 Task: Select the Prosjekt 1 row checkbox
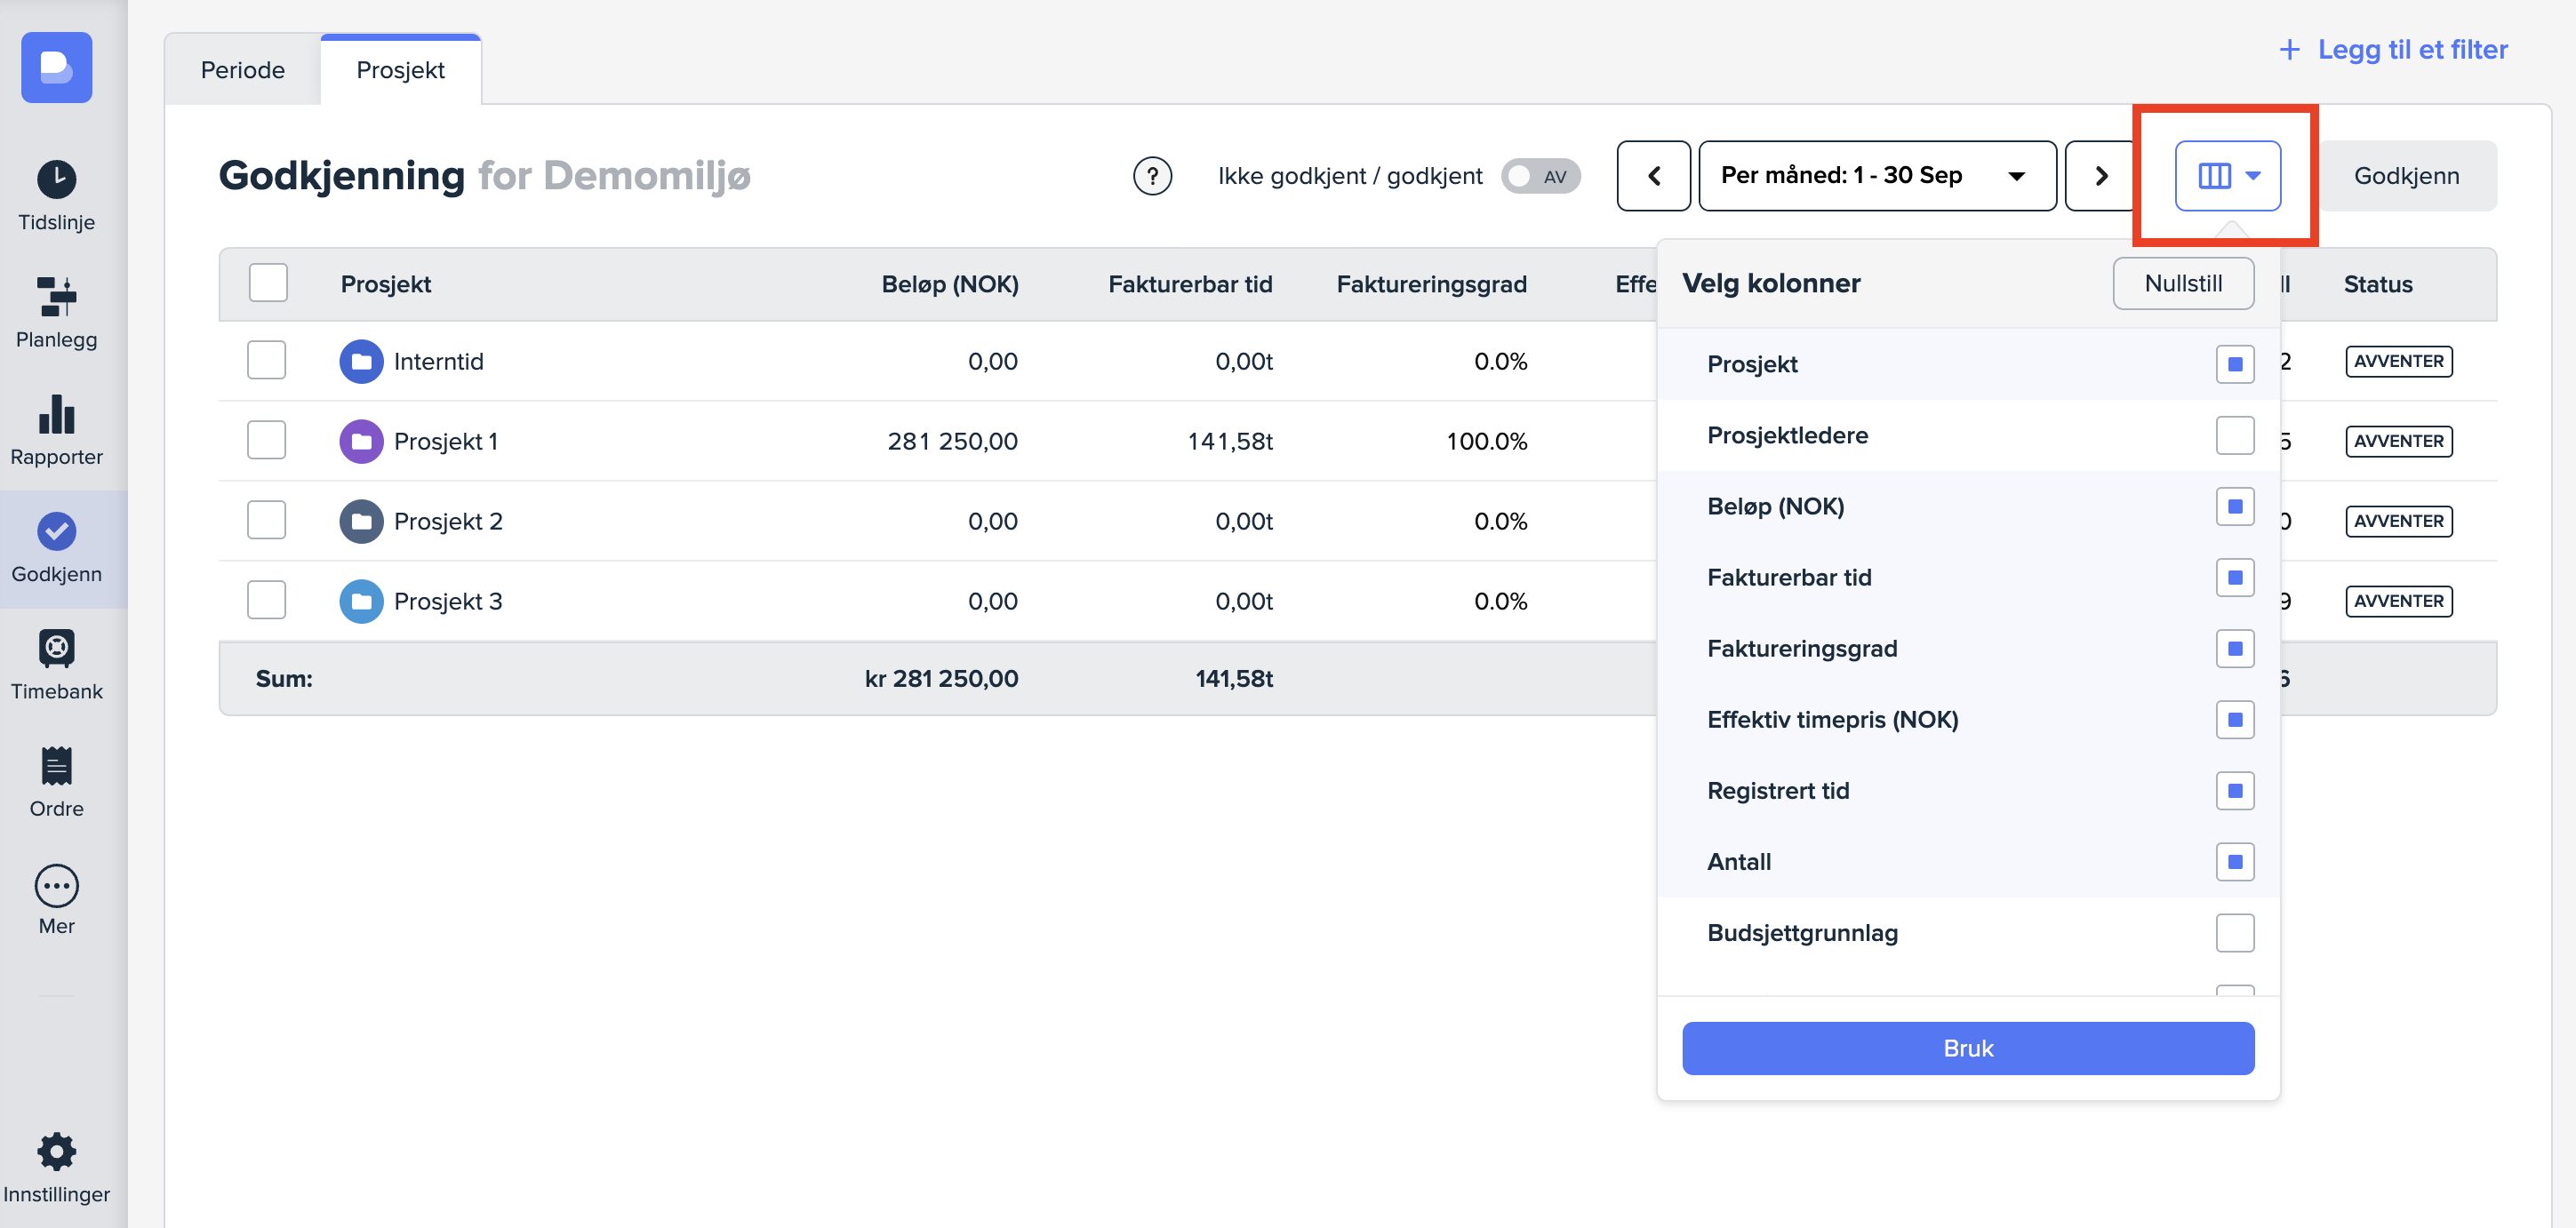(266, 441)
